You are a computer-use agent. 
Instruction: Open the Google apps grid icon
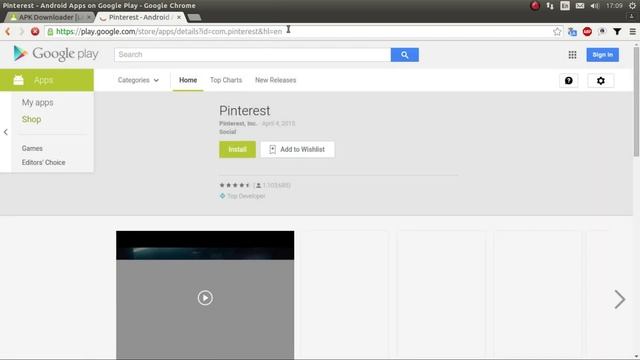click(x=572, y=55)
